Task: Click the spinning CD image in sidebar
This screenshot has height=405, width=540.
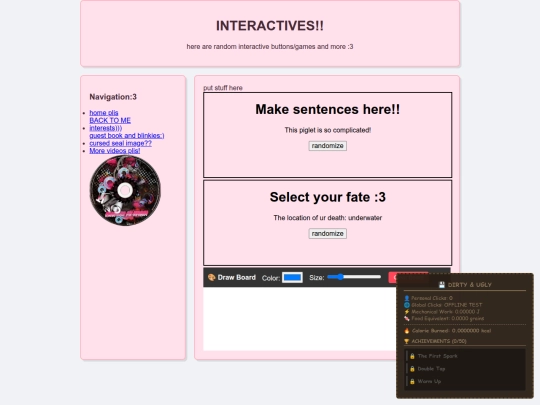Action: tap(125, 190)
